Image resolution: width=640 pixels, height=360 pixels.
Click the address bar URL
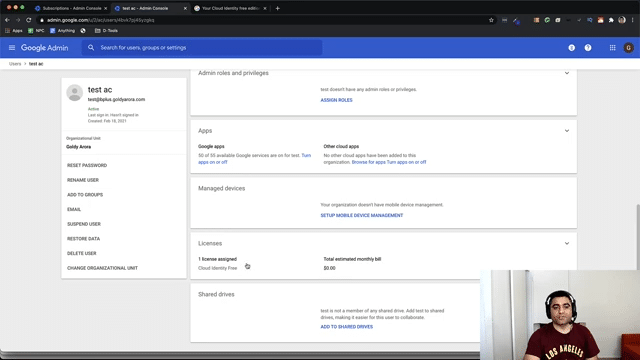(x=100, y=20)
